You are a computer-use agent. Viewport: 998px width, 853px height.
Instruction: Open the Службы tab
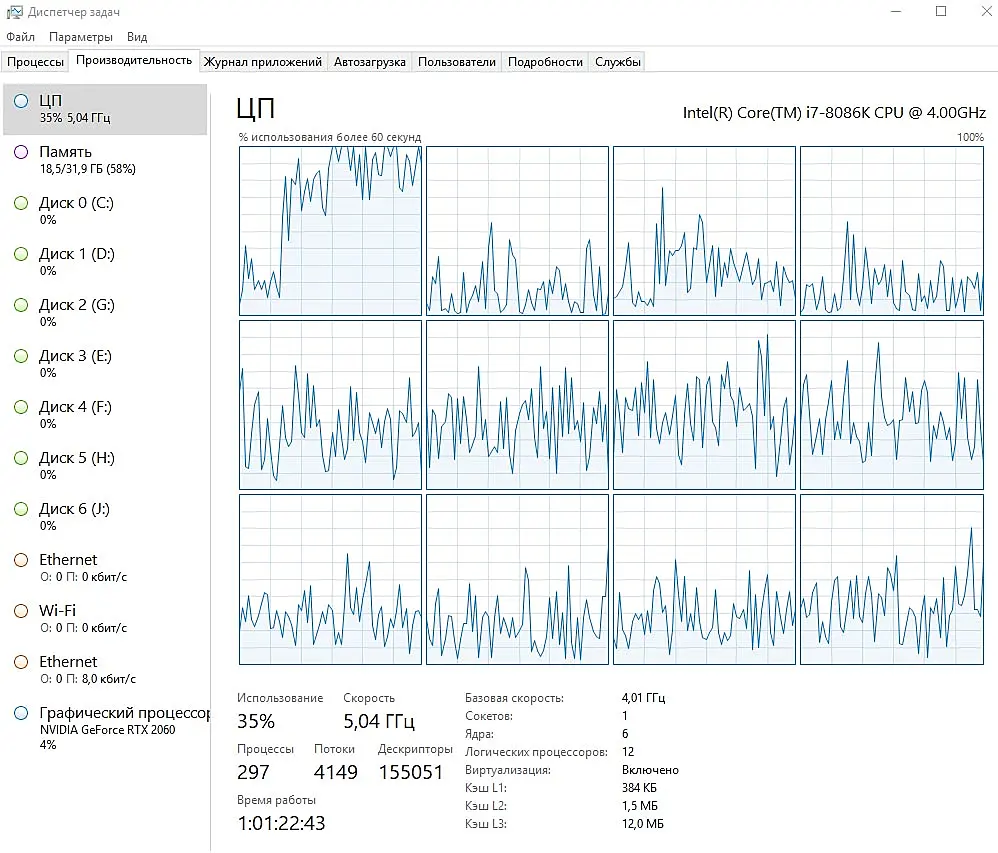[617, 62]
